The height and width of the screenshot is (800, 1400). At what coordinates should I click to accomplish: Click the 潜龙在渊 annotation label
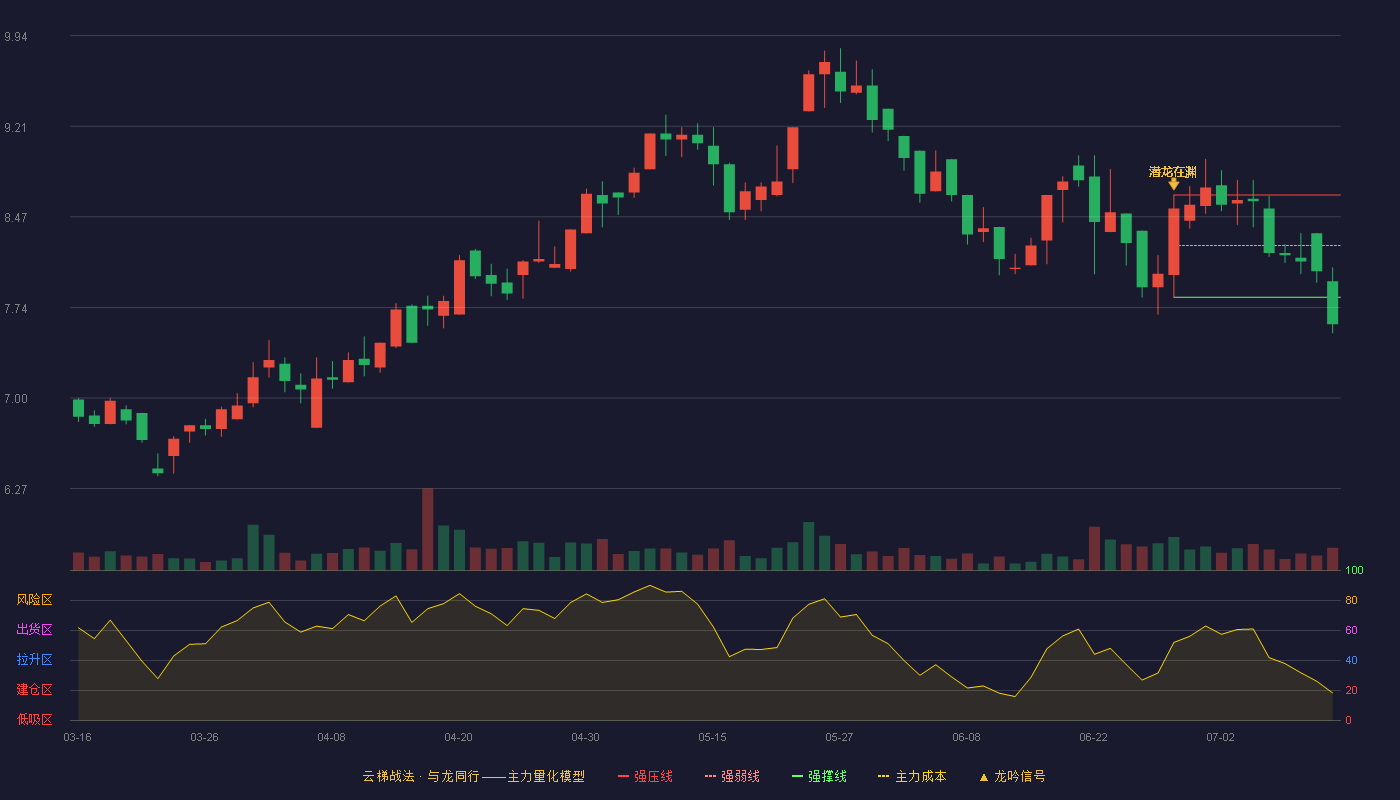[1173, 172]
